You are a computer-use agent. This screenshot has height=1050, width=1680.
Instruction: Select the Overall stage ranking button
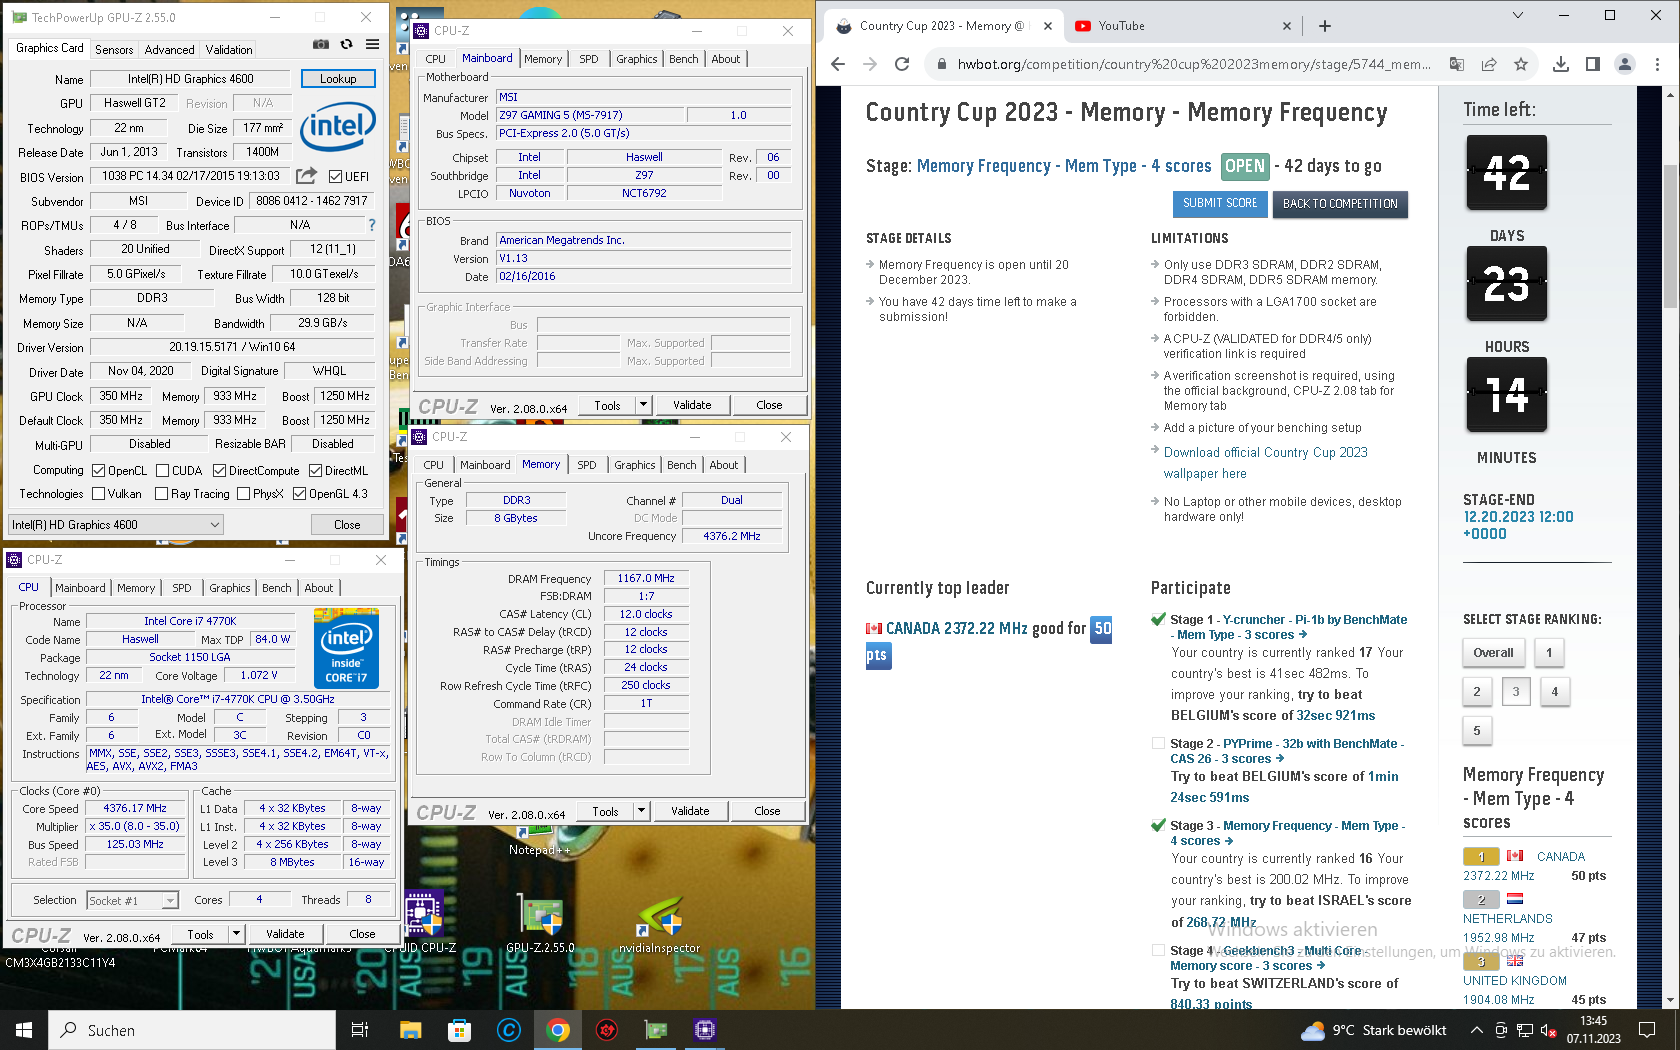point(1493,653)
